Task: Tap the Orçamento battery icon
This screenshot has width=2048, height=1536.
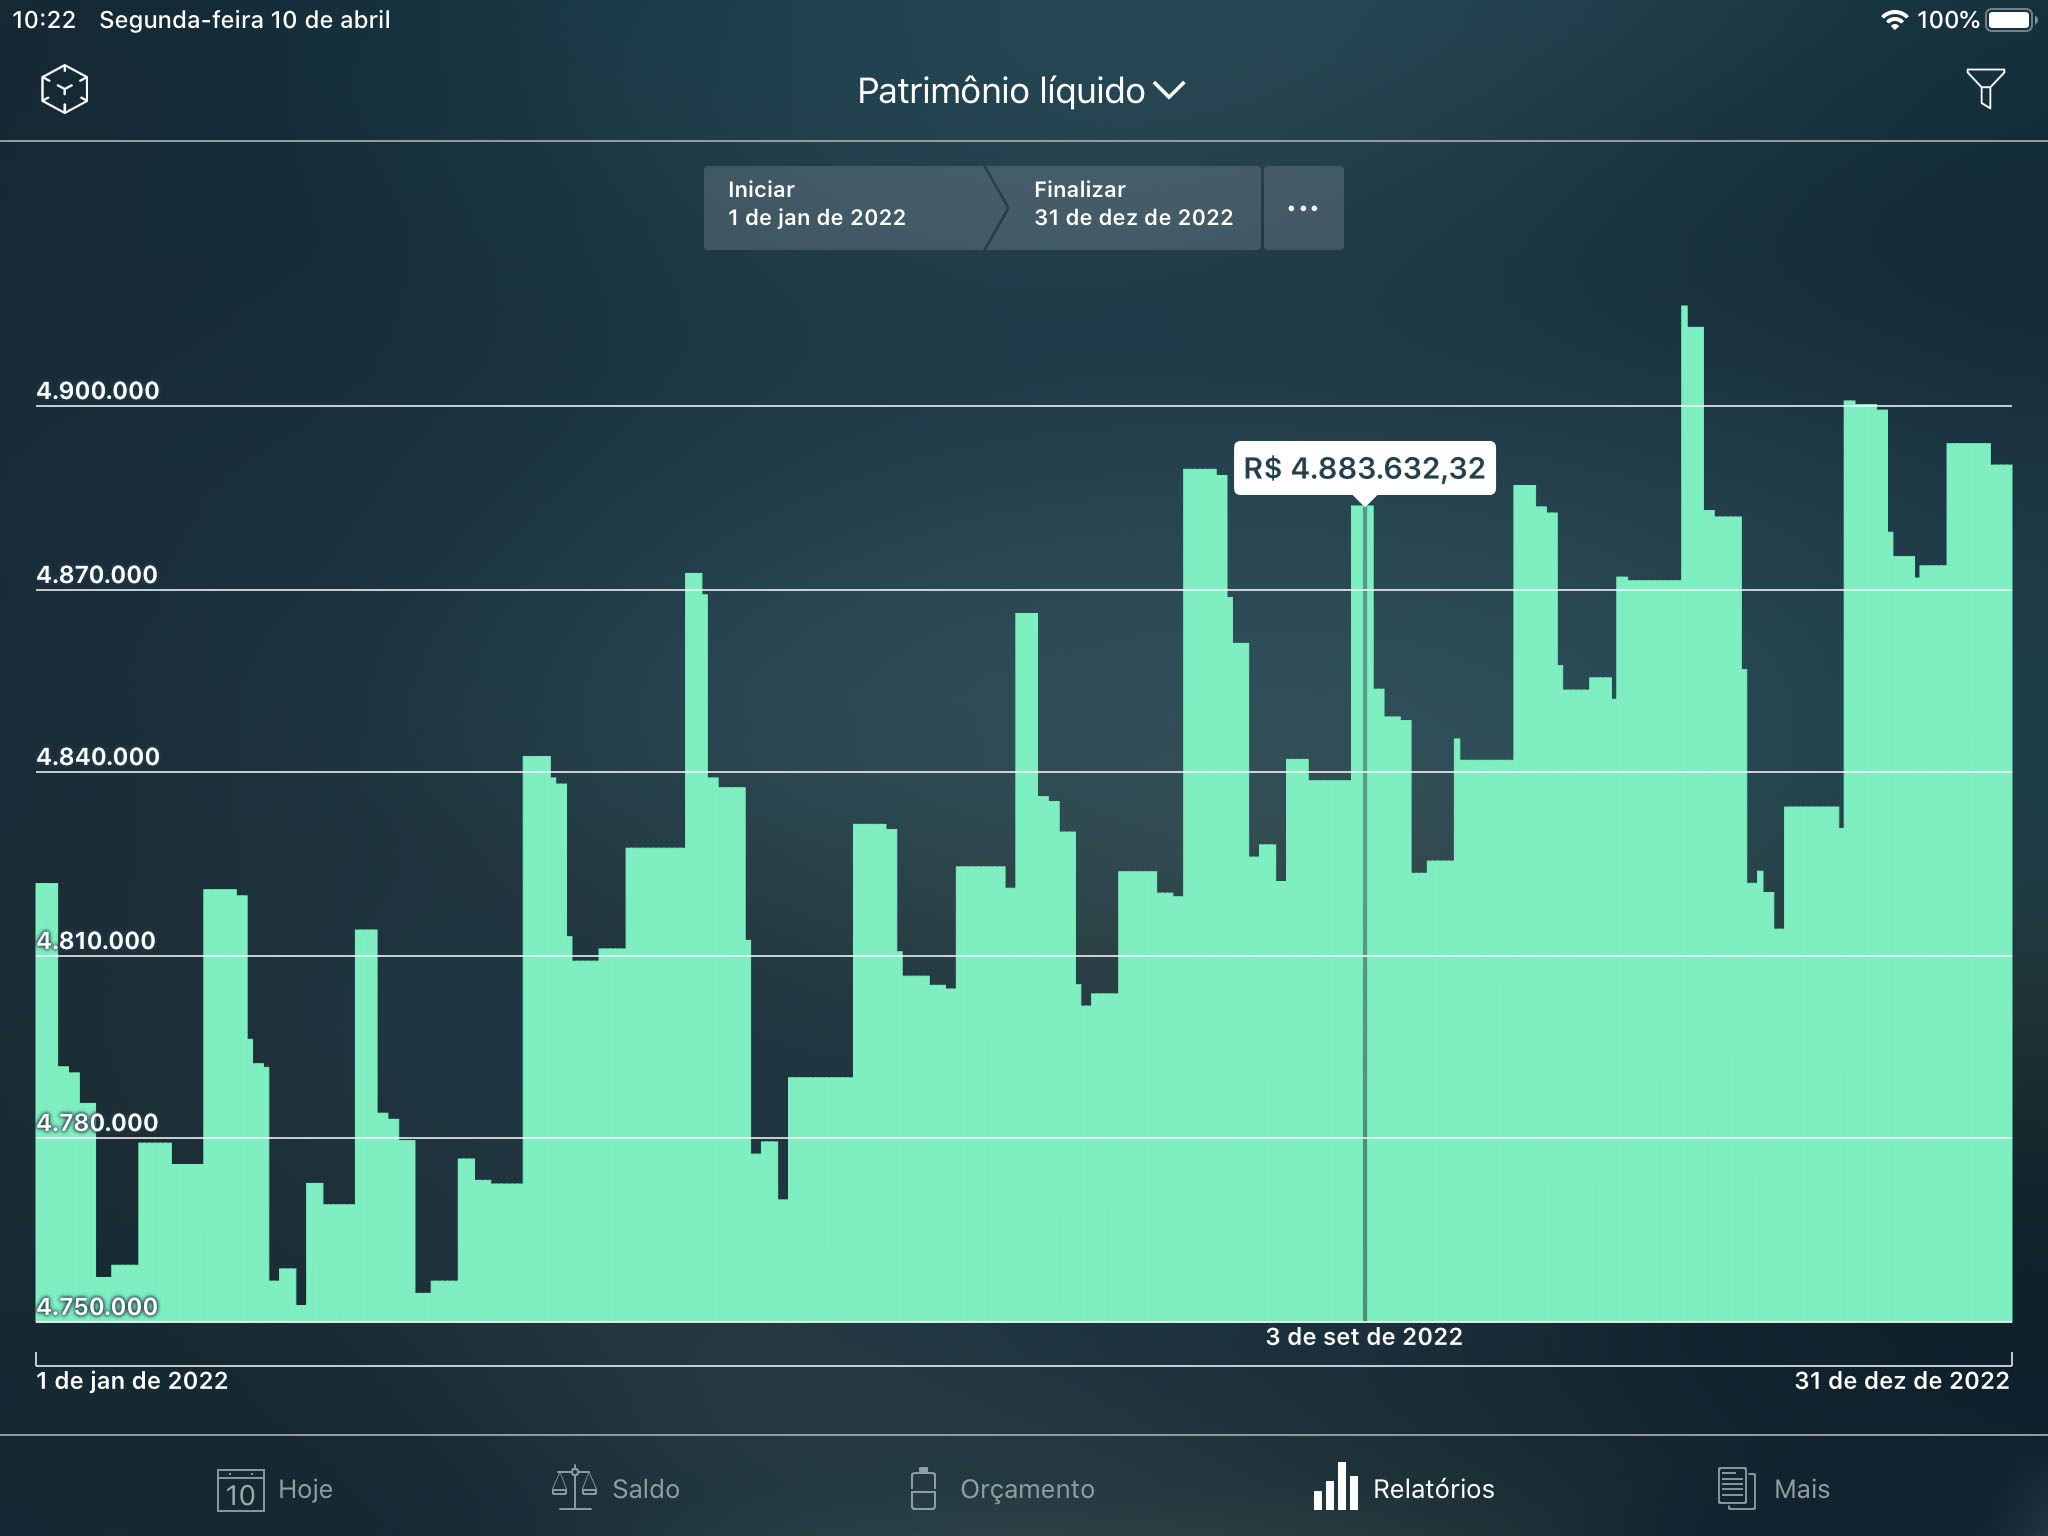Action: click(923, 1488)
